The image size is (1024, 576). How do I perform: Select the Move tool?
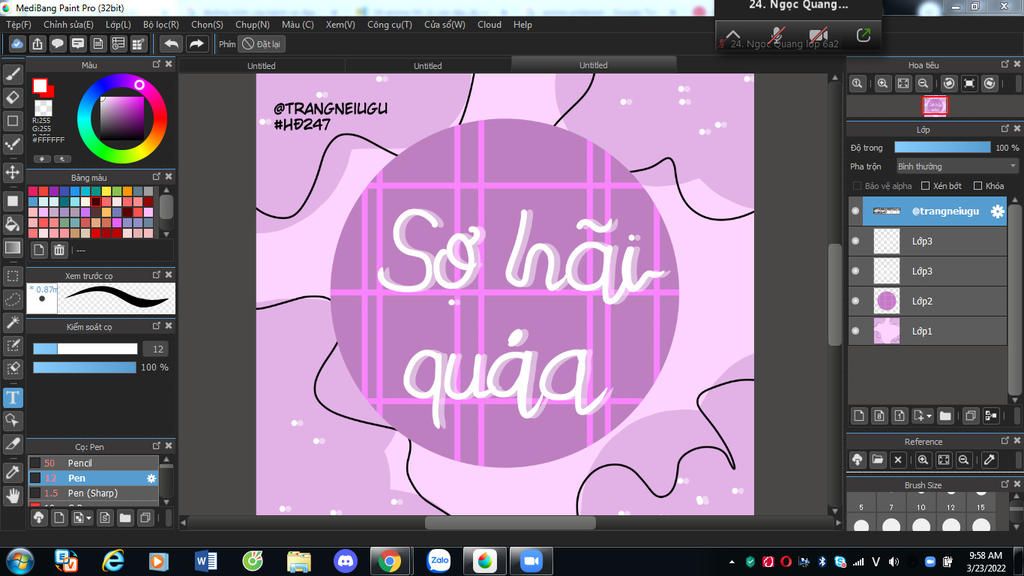13,172
